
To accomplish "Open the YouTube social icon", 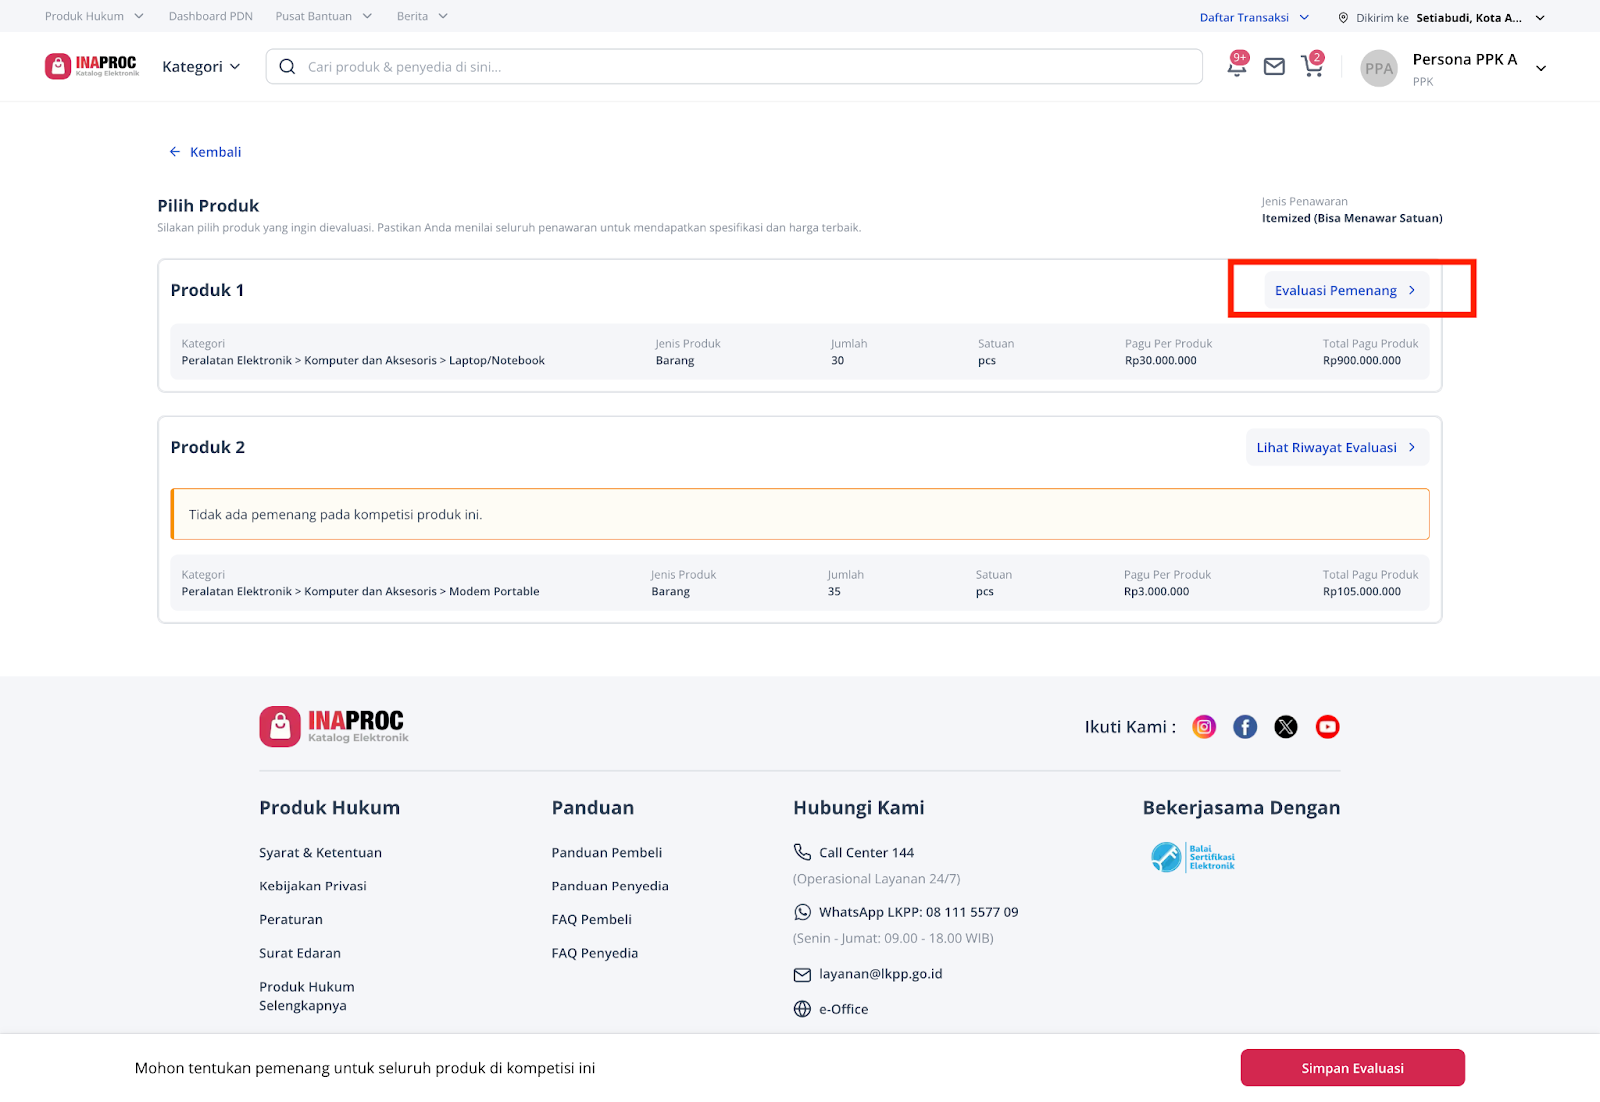I will (x=1327, y=727).
